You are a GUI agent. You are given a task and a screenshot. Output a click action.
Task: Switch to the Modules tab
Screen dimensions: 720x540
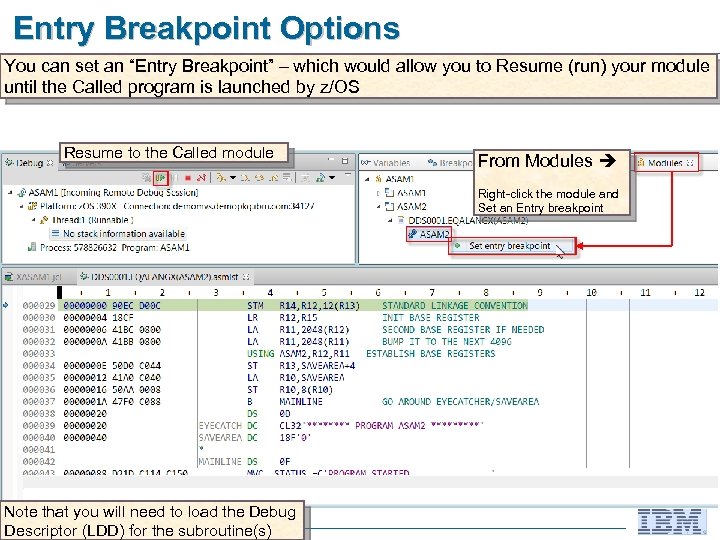(664, 163)
